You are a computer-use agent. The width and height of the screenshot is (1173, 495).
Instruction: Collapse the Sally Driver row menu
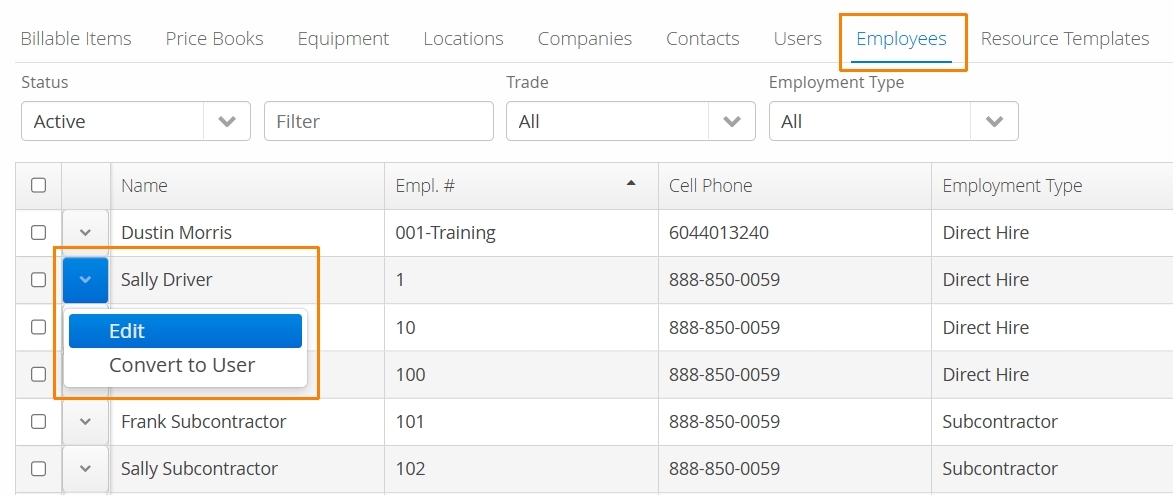85,280
